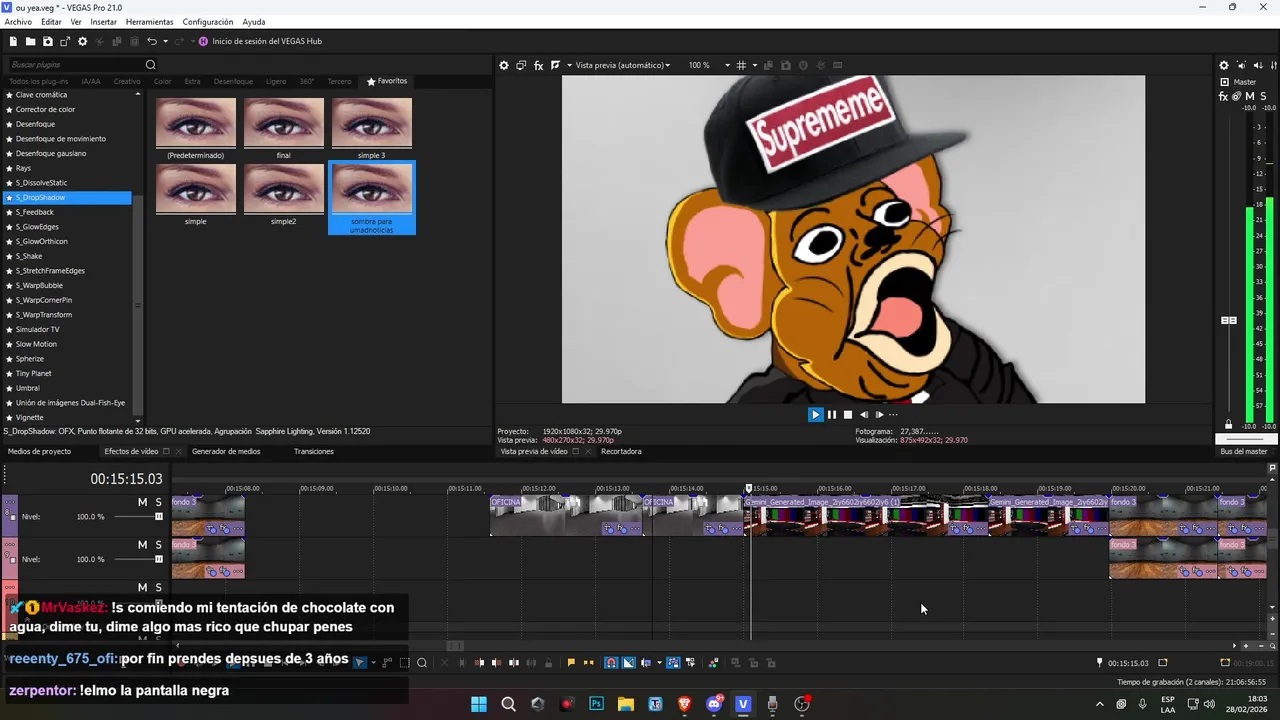
Task: Open the Herramientas menu
Action: 149,22
